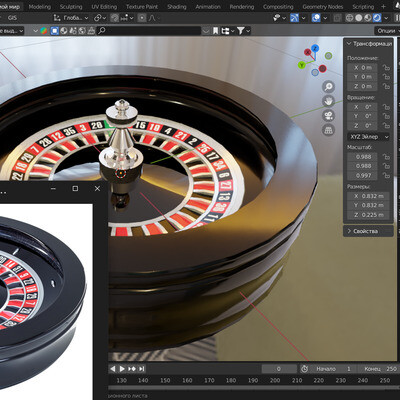Open the XYZ Euler rotation mode dropdown

click(x=368, y=137)
